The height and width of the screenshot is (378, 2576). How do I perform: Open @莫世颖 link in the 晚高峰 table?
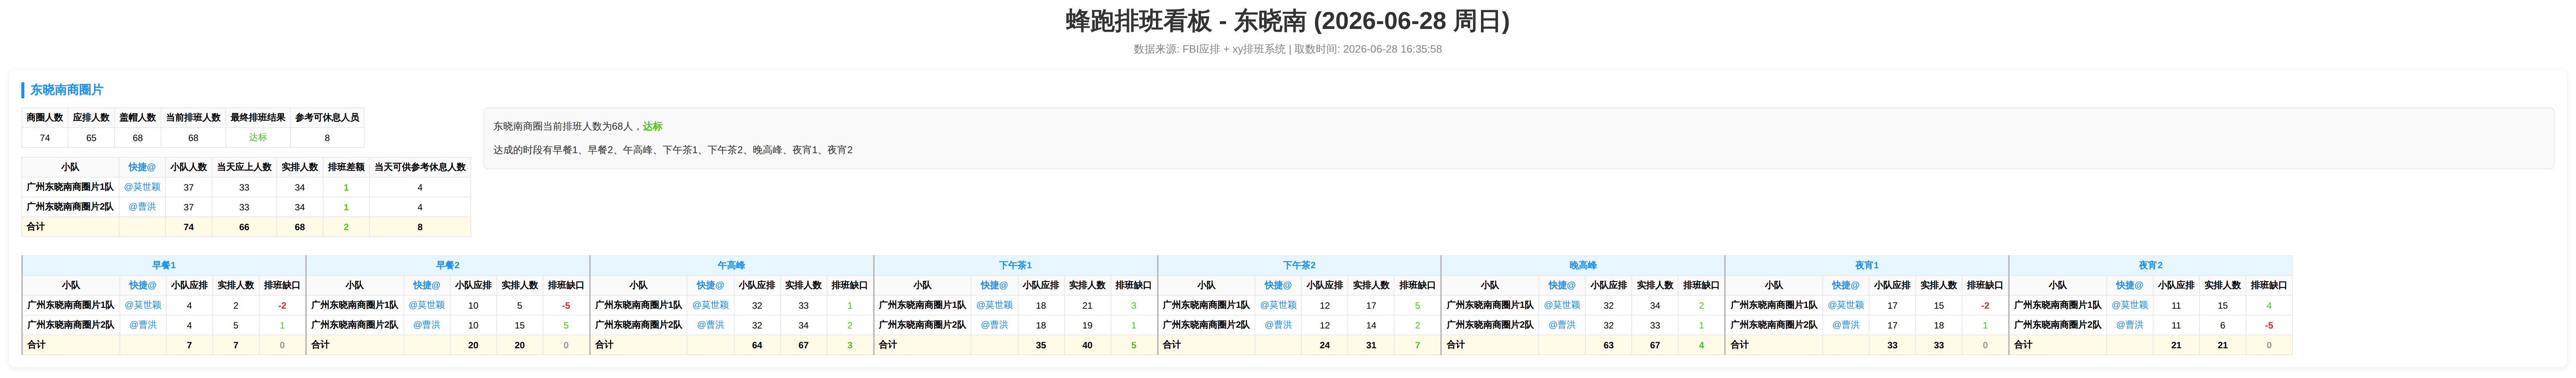pyautogui.click(x=1562, y=305)
